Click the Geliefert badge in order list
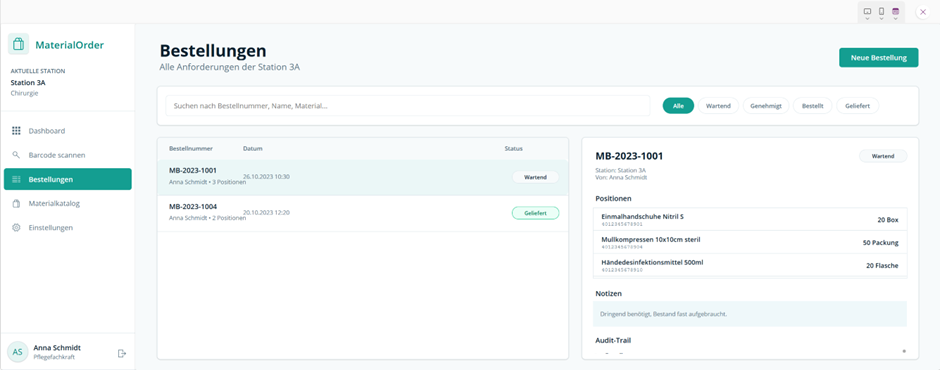Viewport: 940px width, 370px height. click(535, 213)
